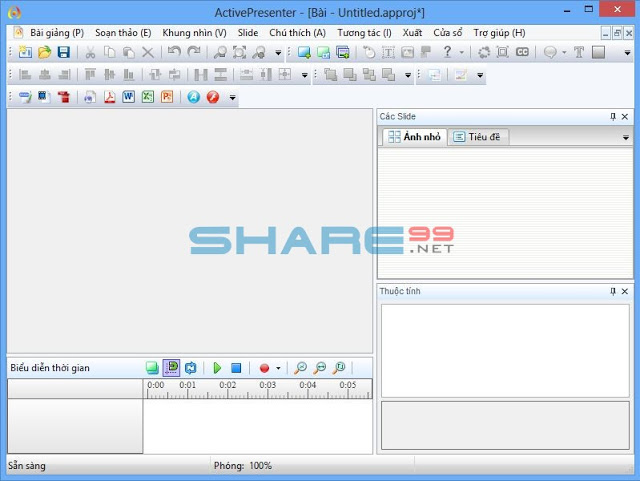
Task: Click the Copy icon
Action: click(x=109, y=52)
